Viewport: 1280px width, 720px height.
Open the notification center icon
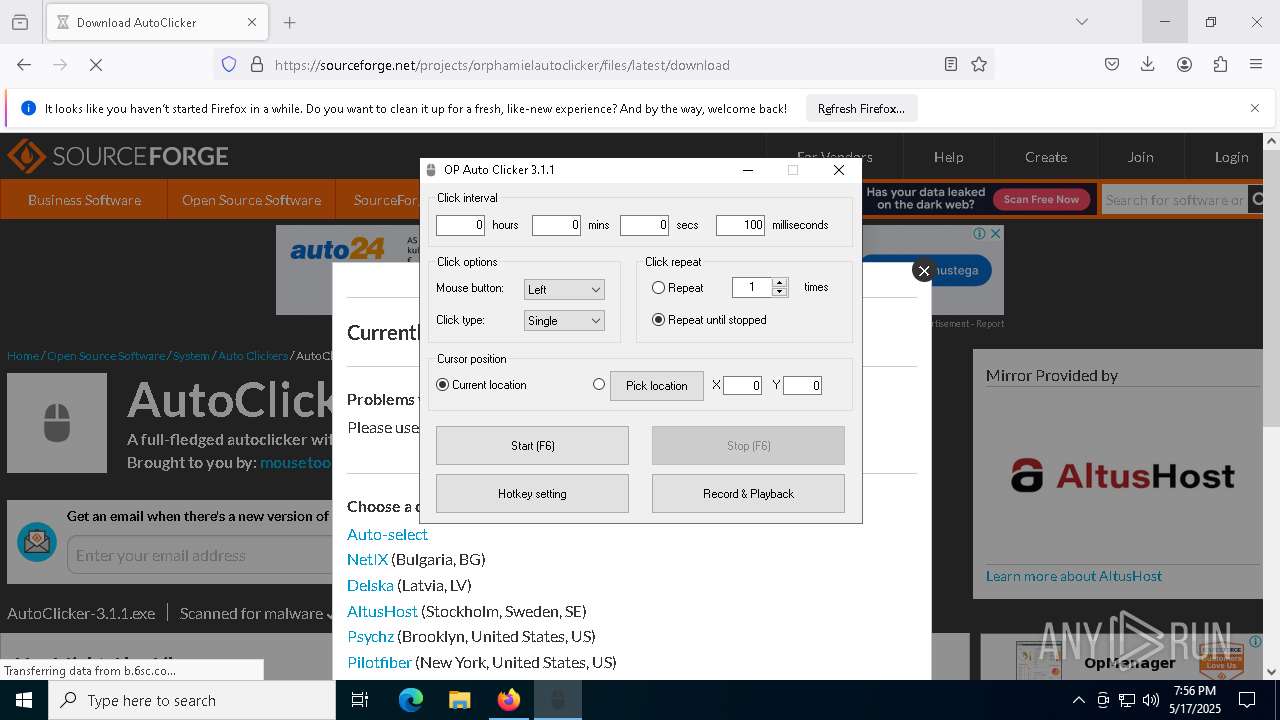(1247, 700)
